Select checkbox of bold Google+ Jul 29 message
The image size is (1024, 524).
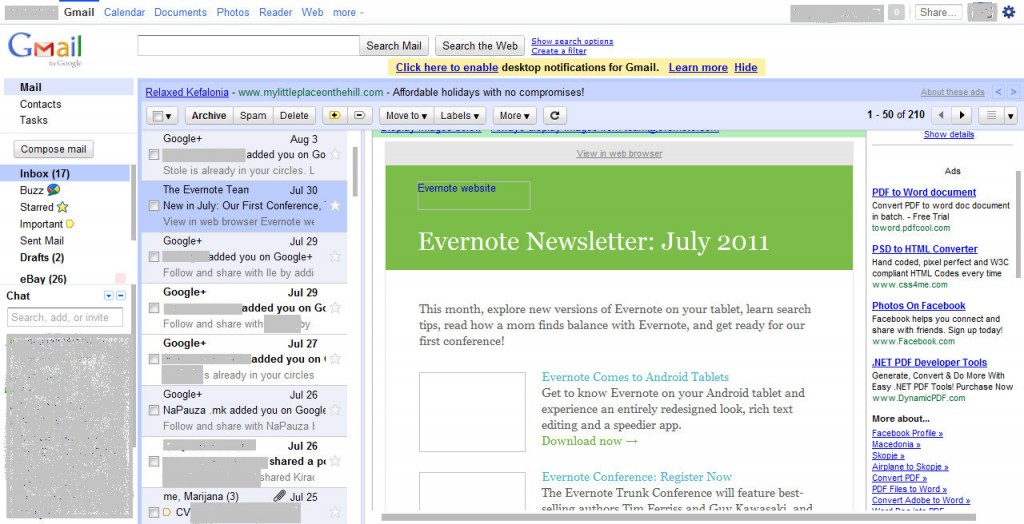153,308
